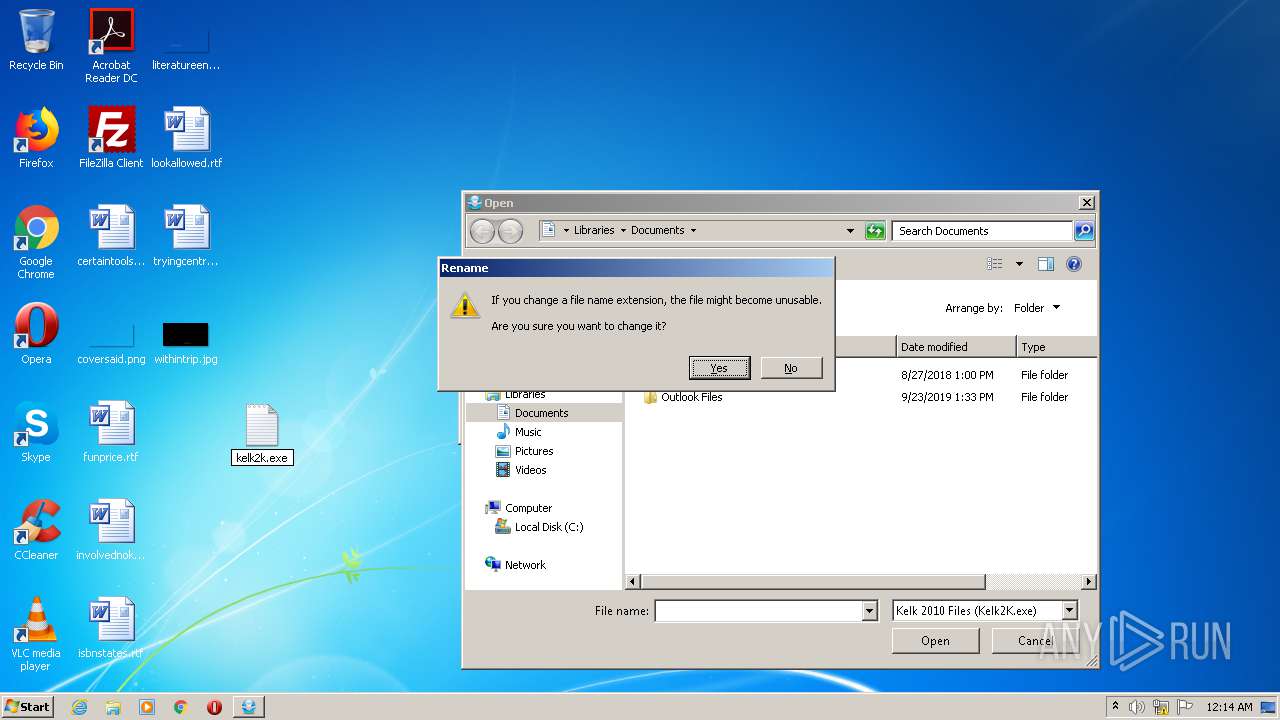Expand the address bar history dropdown

coord(850,231)
